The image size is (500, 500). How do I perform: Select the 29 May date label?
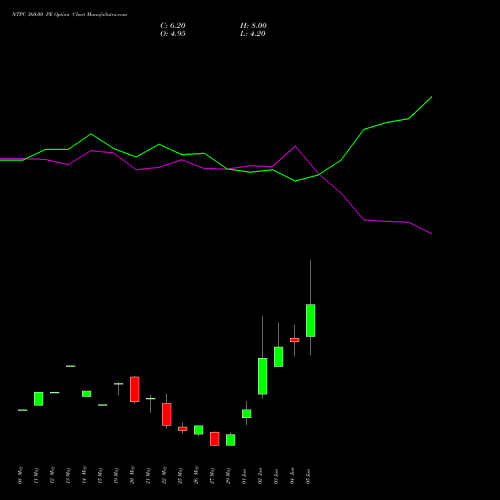click(x=229, y=475)
